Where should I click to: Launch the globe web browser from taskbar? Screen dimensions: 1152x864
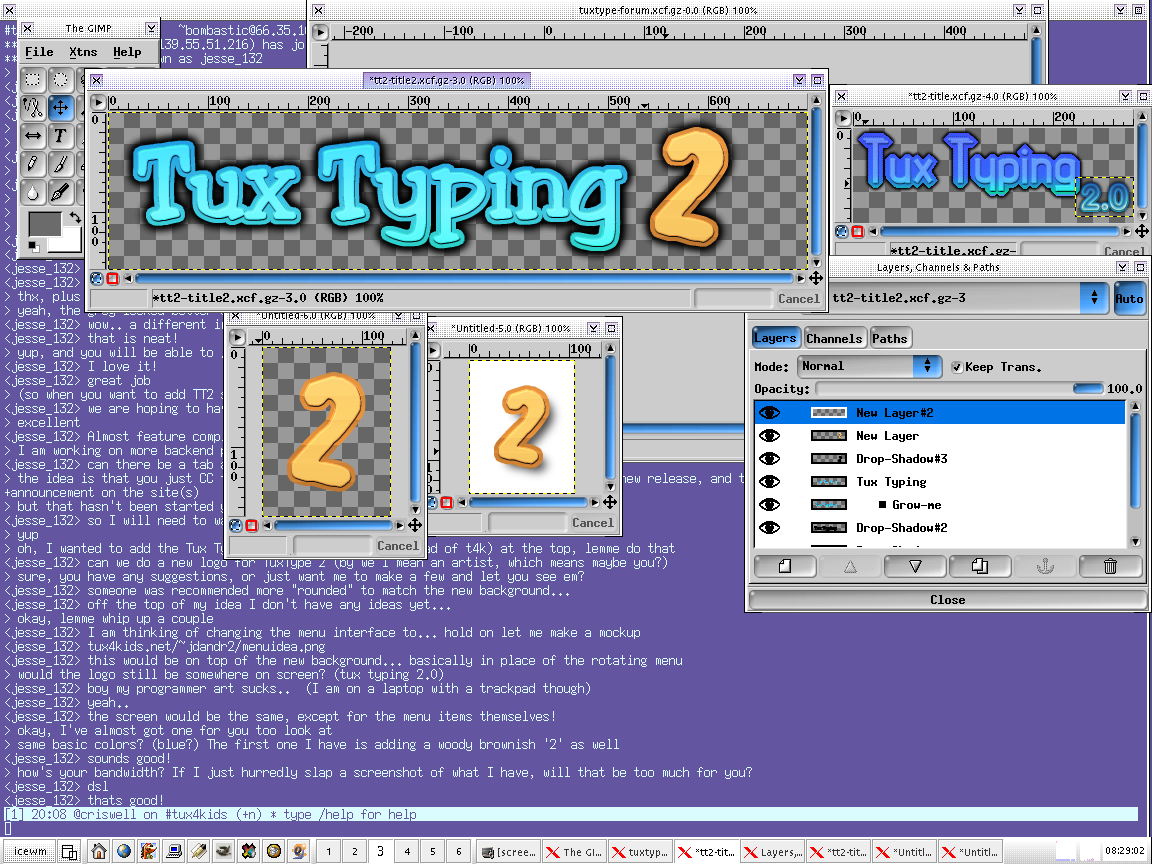(x=123, y=851)
